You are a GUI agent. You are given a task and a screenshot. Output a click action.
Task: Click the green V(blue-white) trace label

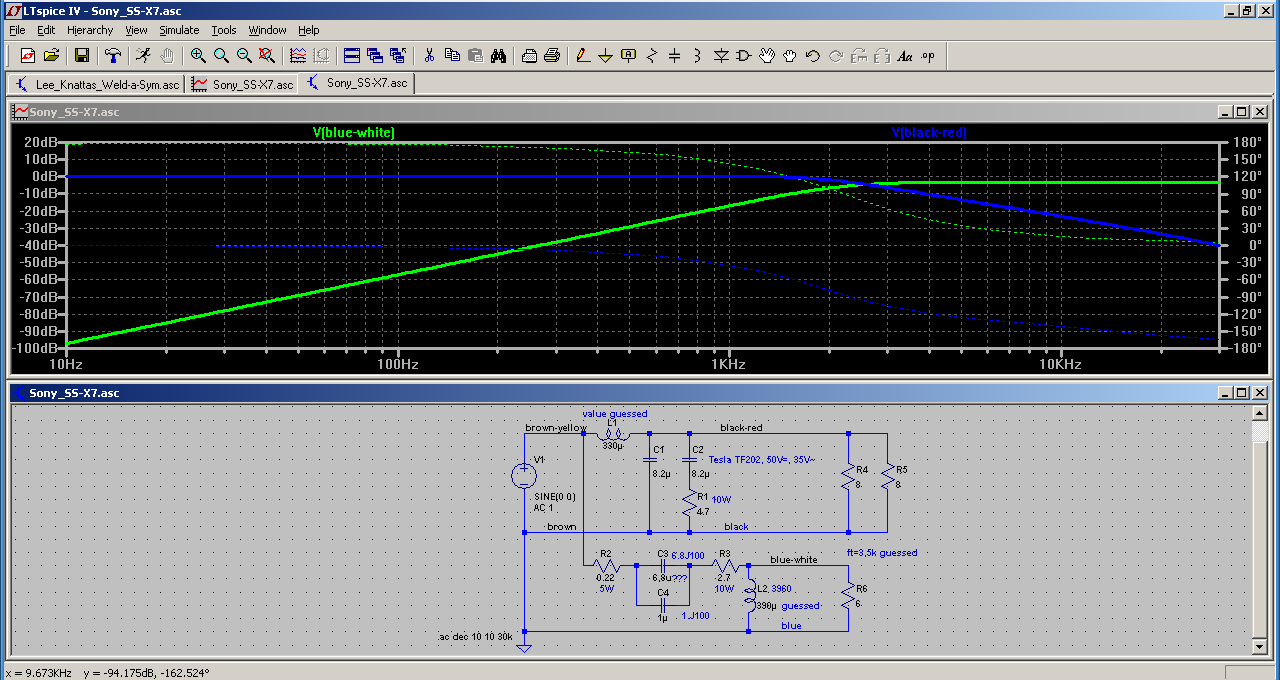pos(353,133)
